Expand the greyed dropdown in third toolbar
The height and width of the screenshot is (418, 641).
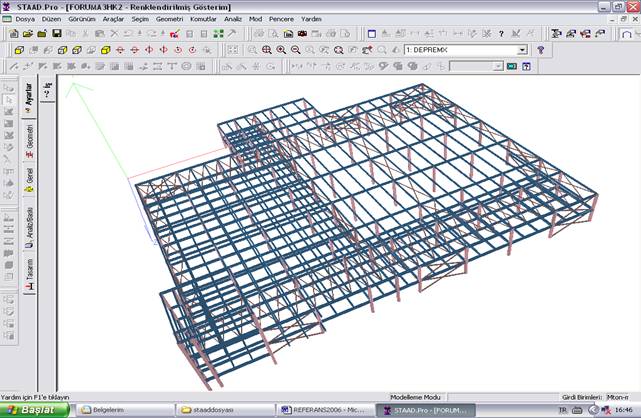tap(497, 66)
